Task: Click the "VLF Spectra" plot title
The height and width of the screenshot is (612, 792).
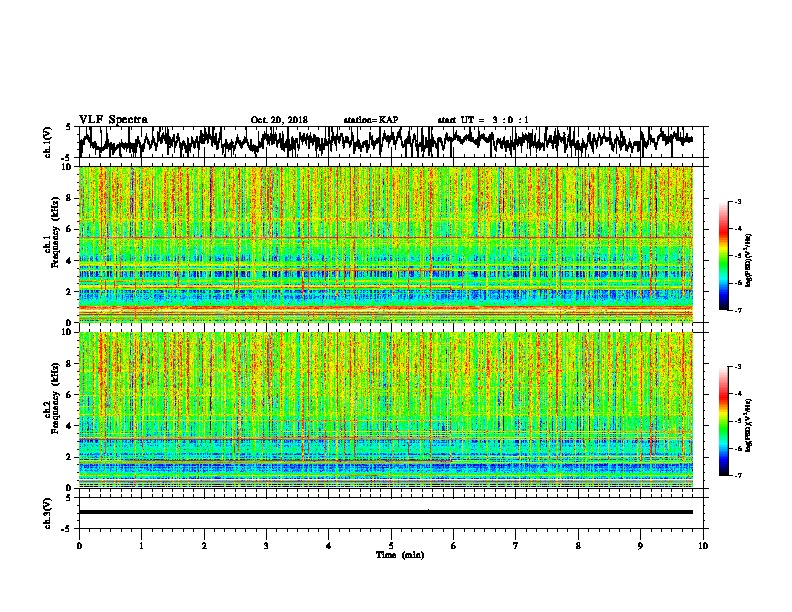Action: tap(113, 120)
